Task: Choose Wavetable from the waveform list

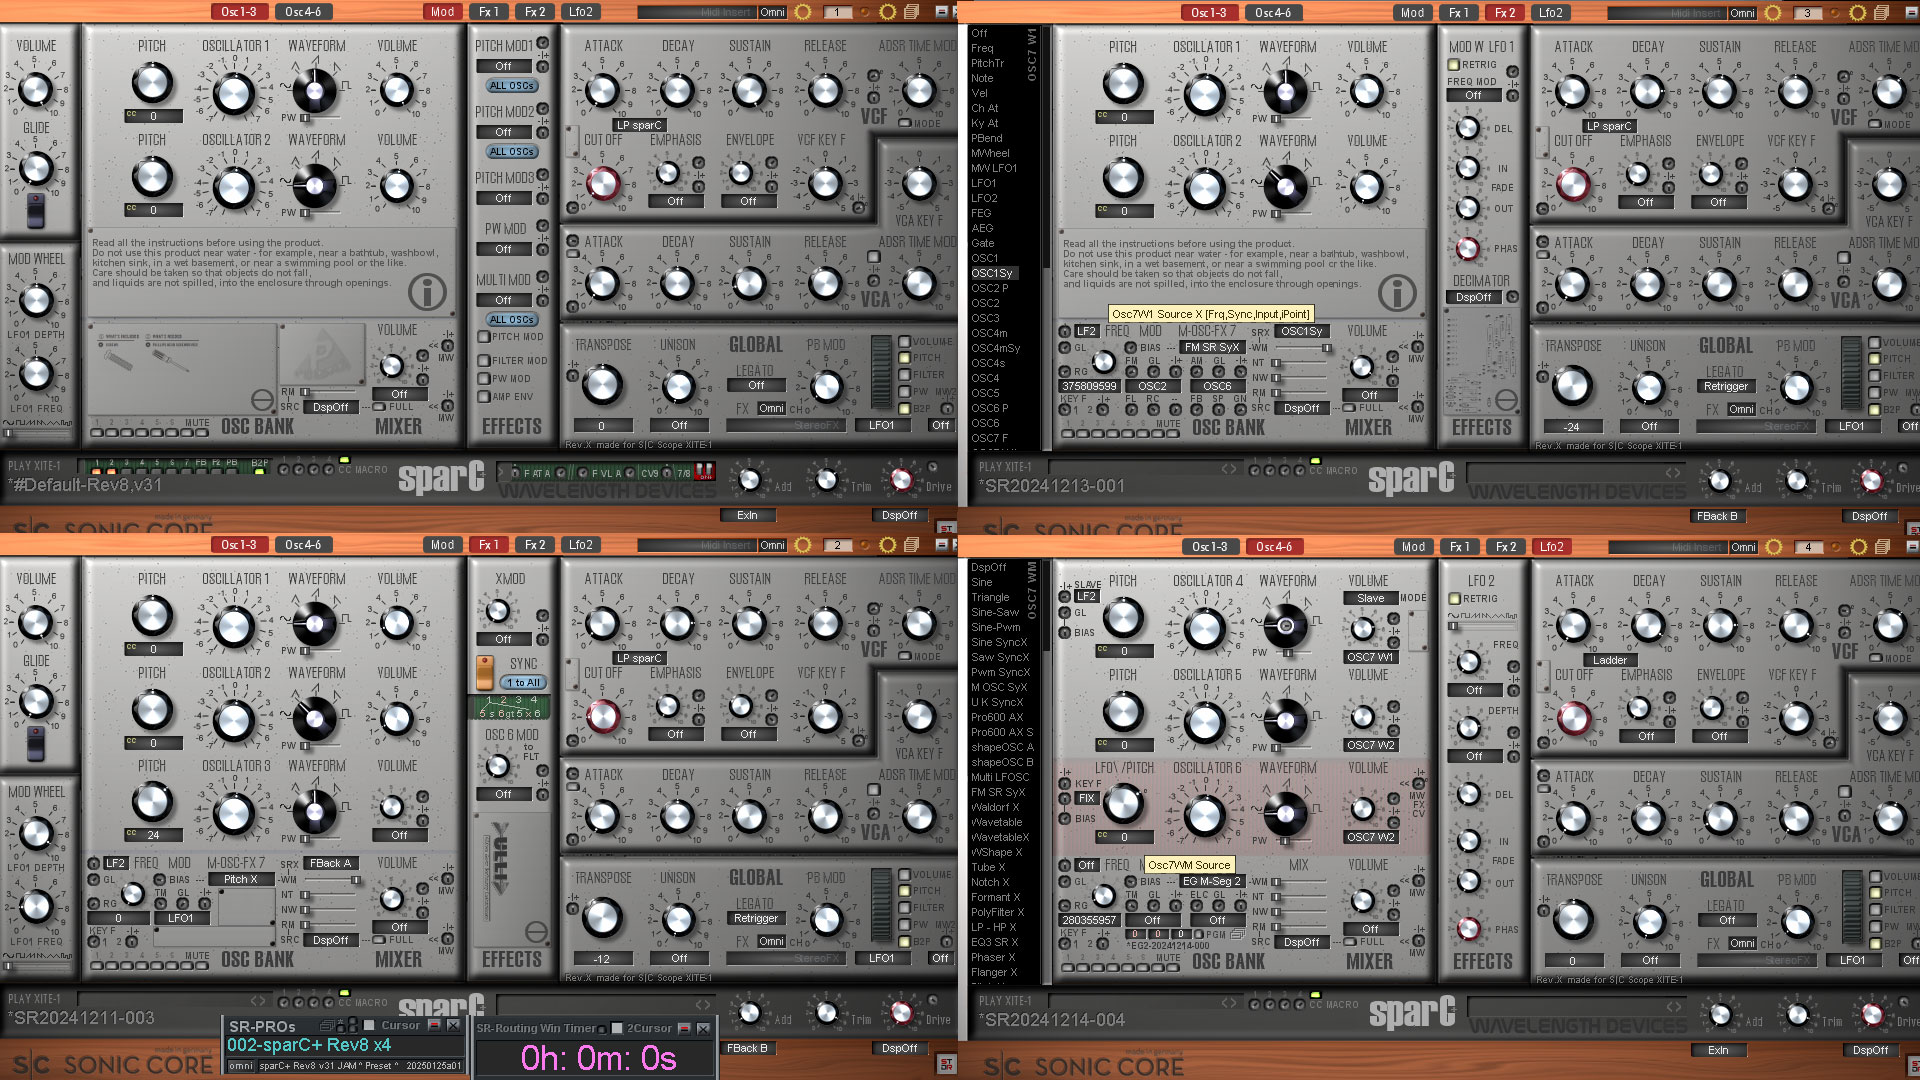Action: pyautogui.click(x=996, y=822)
